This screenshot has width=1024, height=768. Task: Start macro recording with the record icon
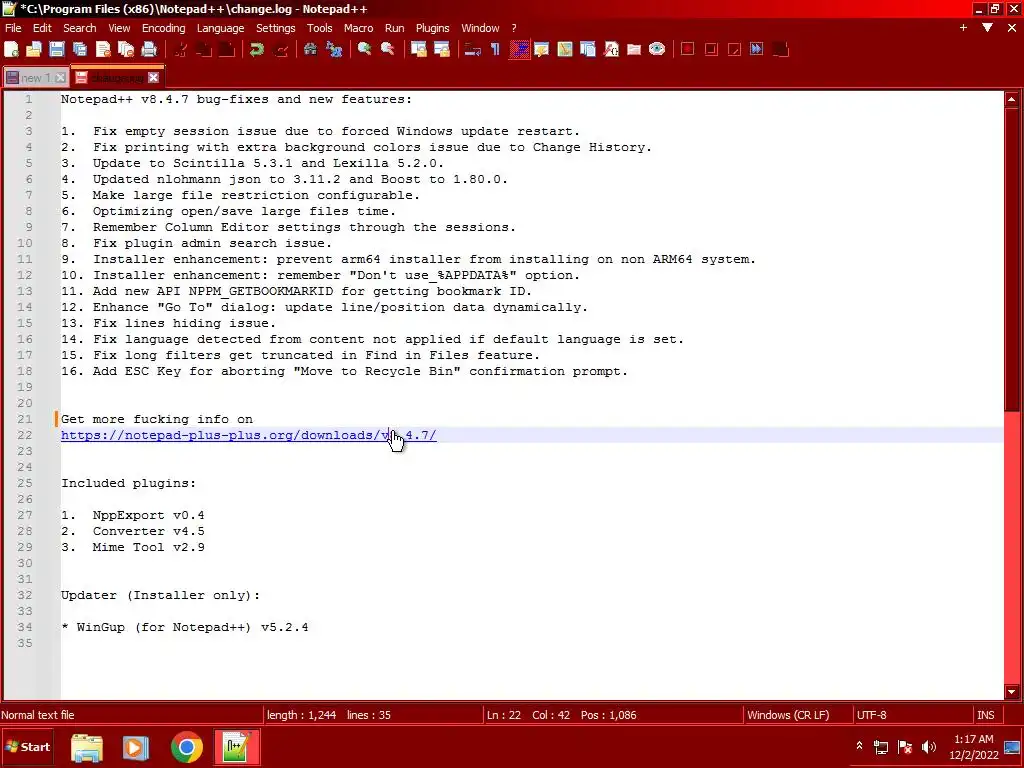(x=688, y=49)
